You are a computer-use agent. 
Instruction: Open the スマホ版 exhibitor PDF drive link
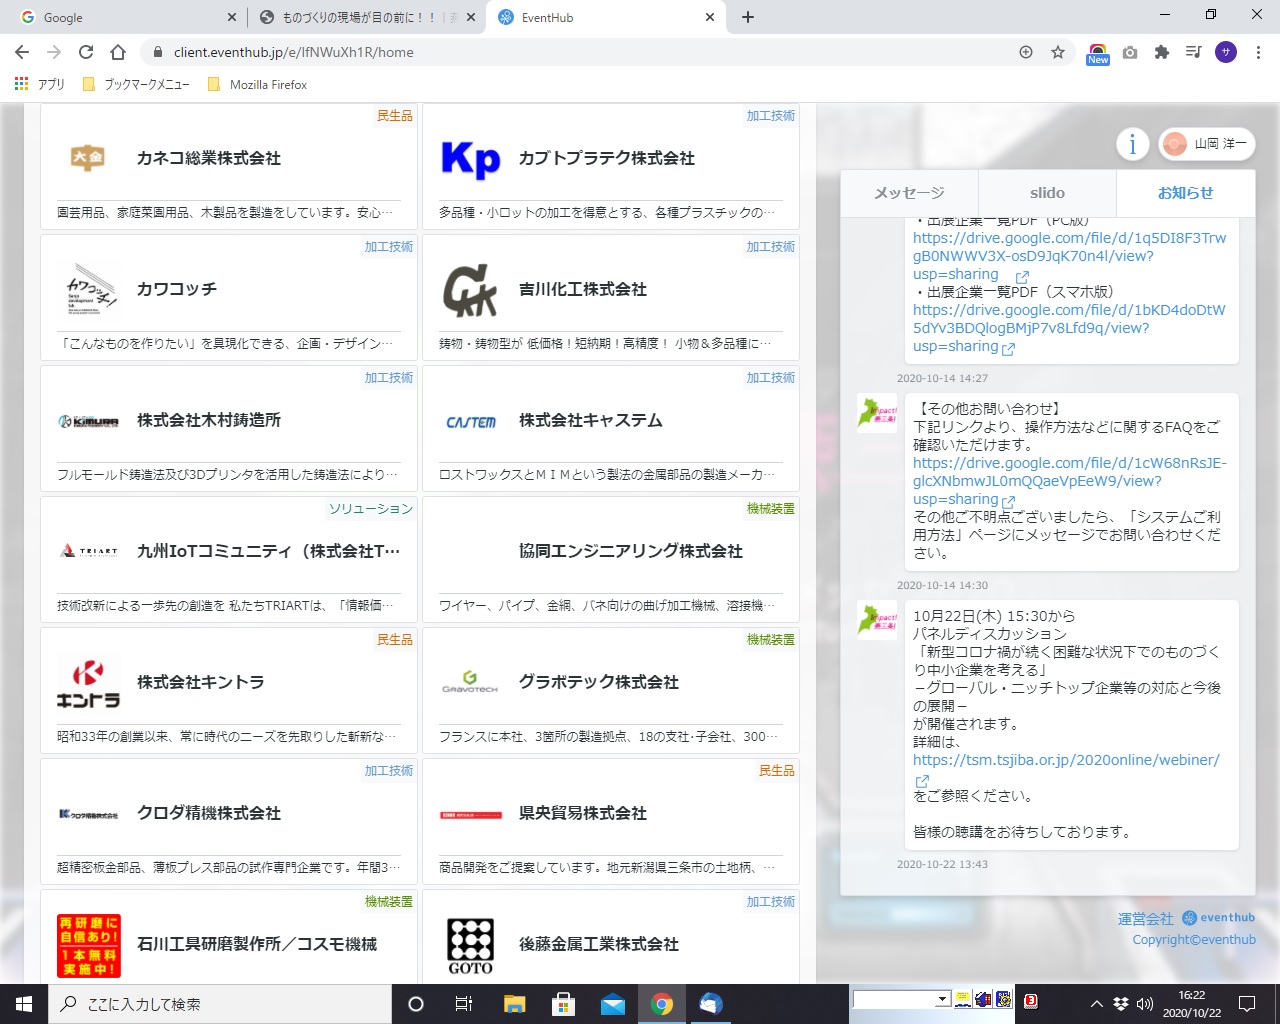[x=1069, y=328]
